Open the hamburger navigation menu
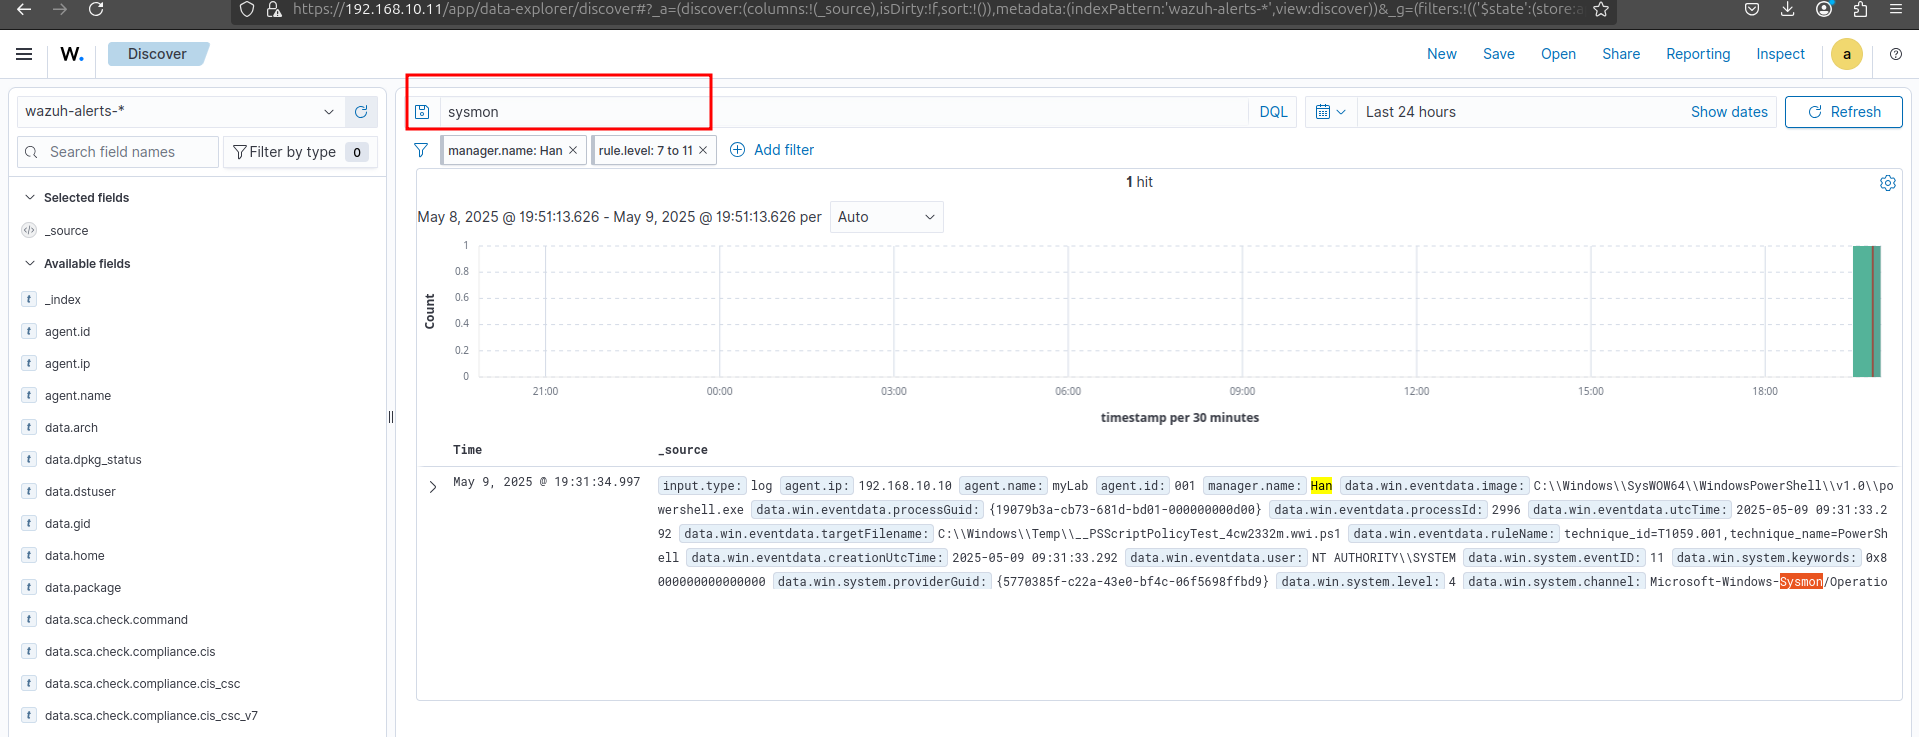 pyautogui.click(x=24, y=54)
